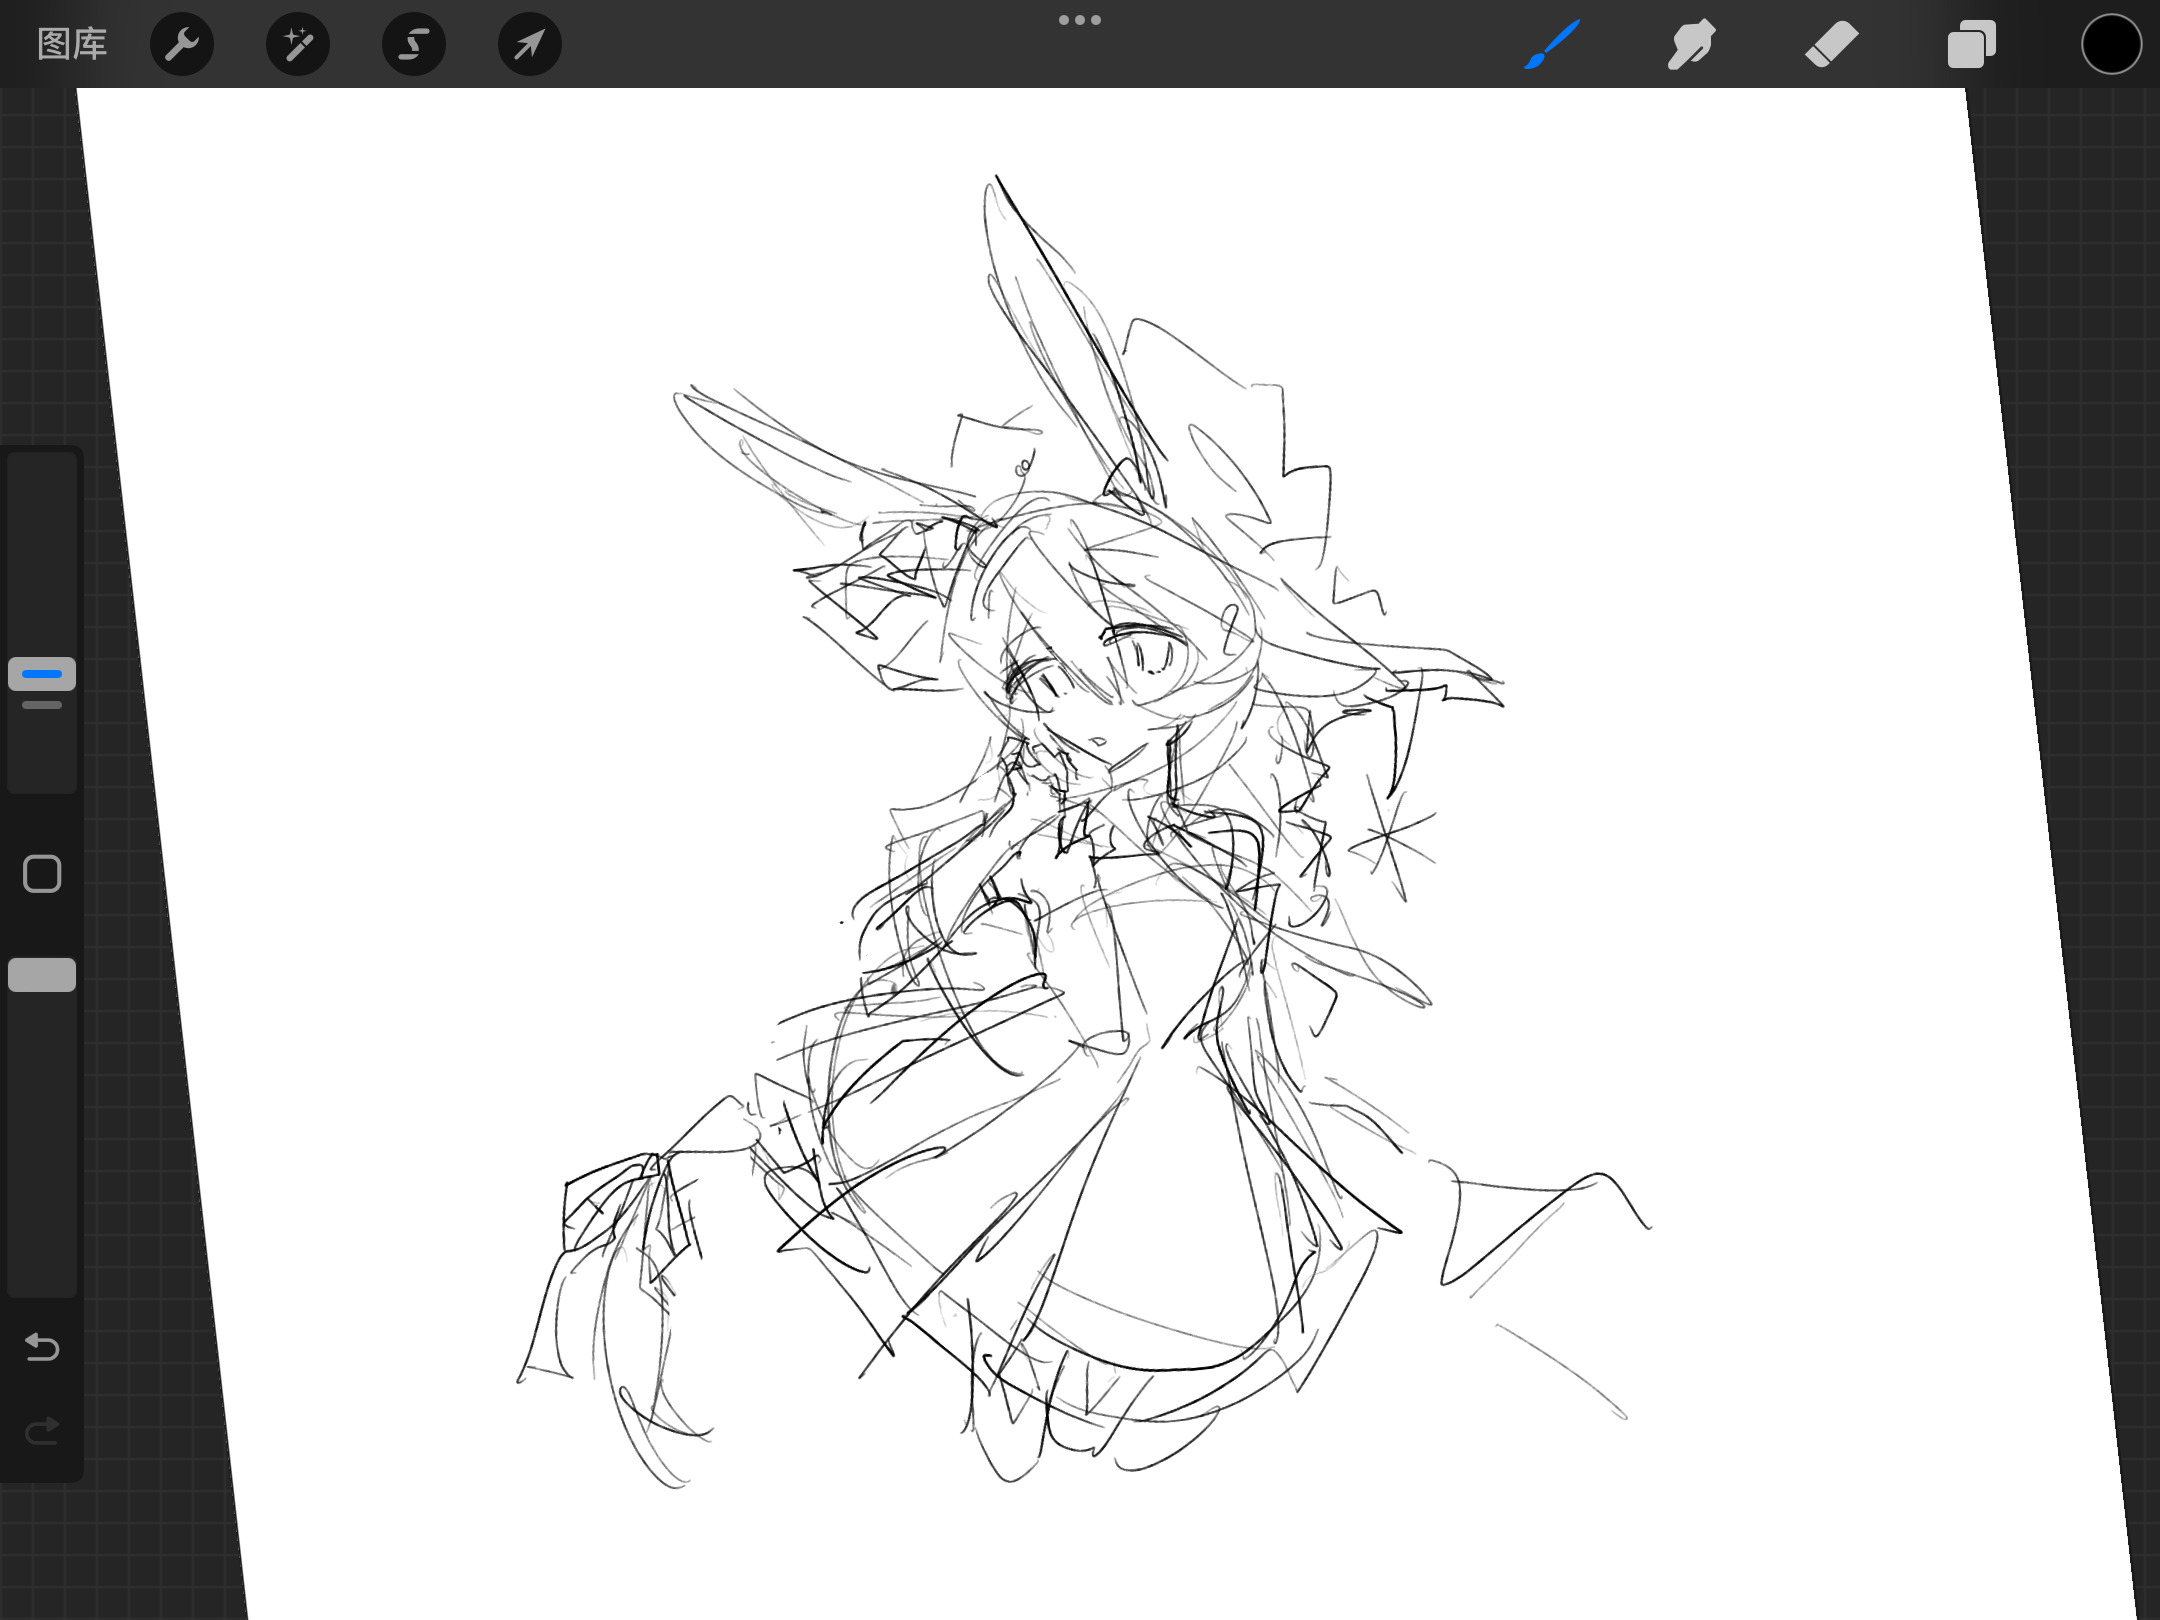Image resolution: width=2160 pixels, height=1620 pixels.
Task: Tap the three dots at top center
Action: (x=1080, y=20)
